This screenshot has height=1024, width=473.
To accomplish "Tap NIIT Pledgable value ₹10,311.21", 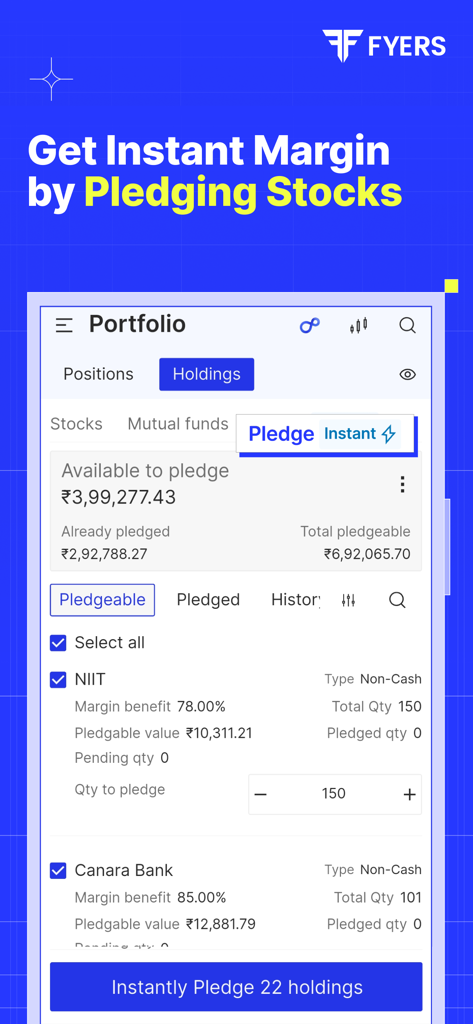I will (x=163, y=733).
